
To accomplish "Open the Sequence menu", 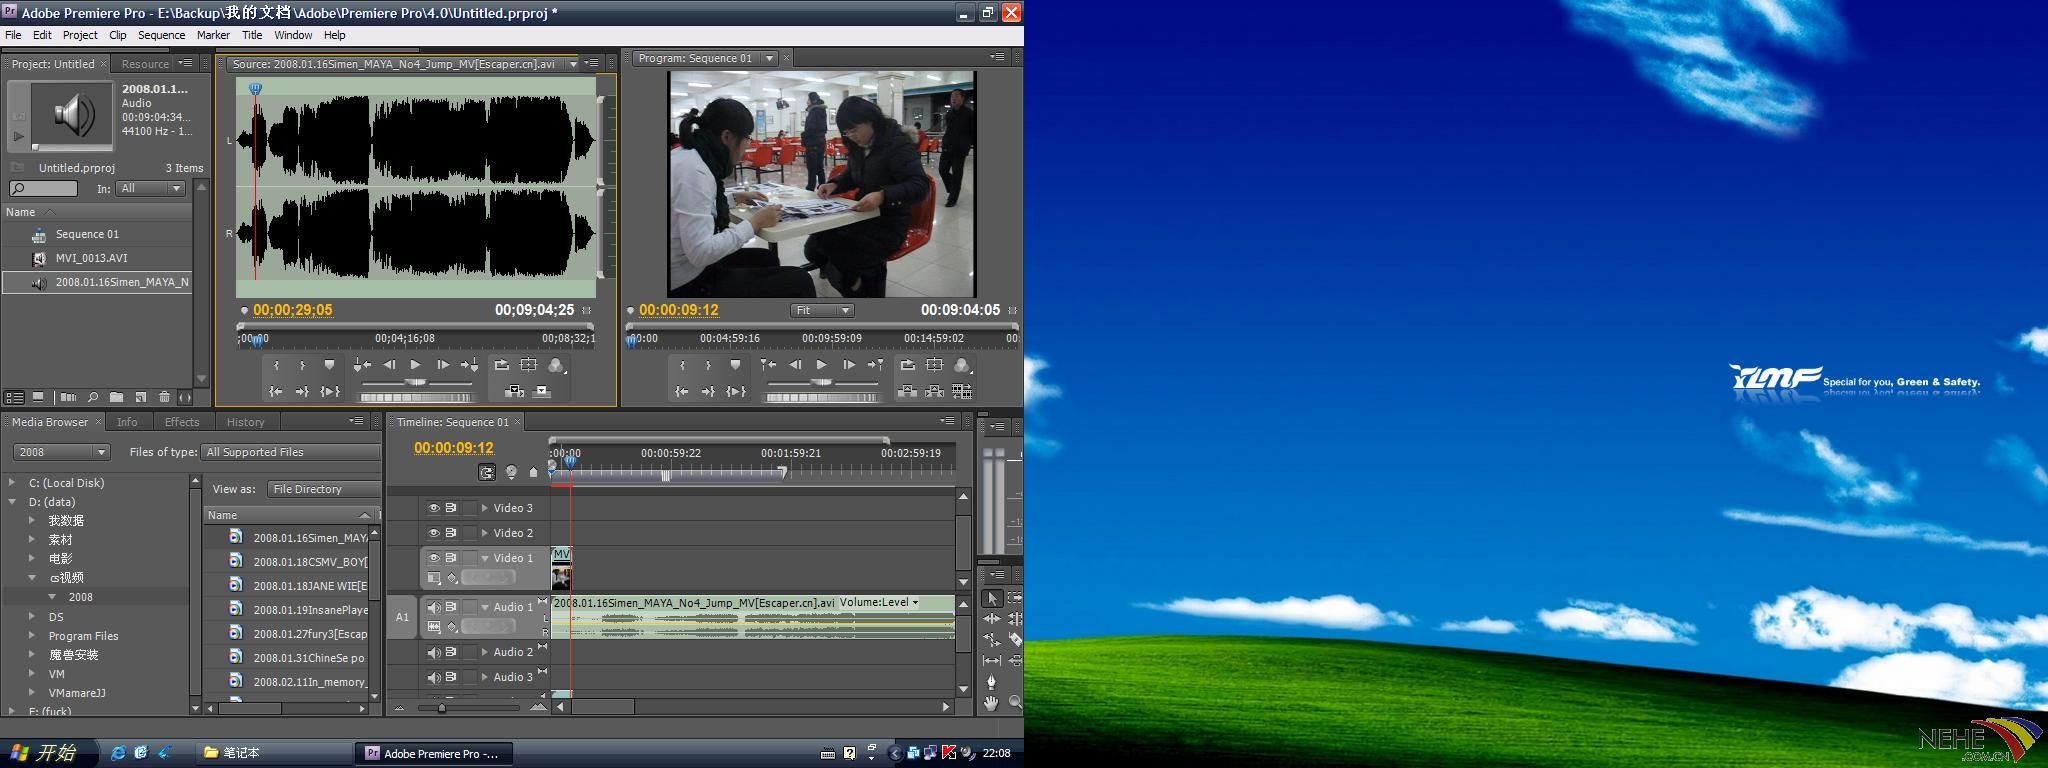I will pyautogui.click(x=161, y=35).
